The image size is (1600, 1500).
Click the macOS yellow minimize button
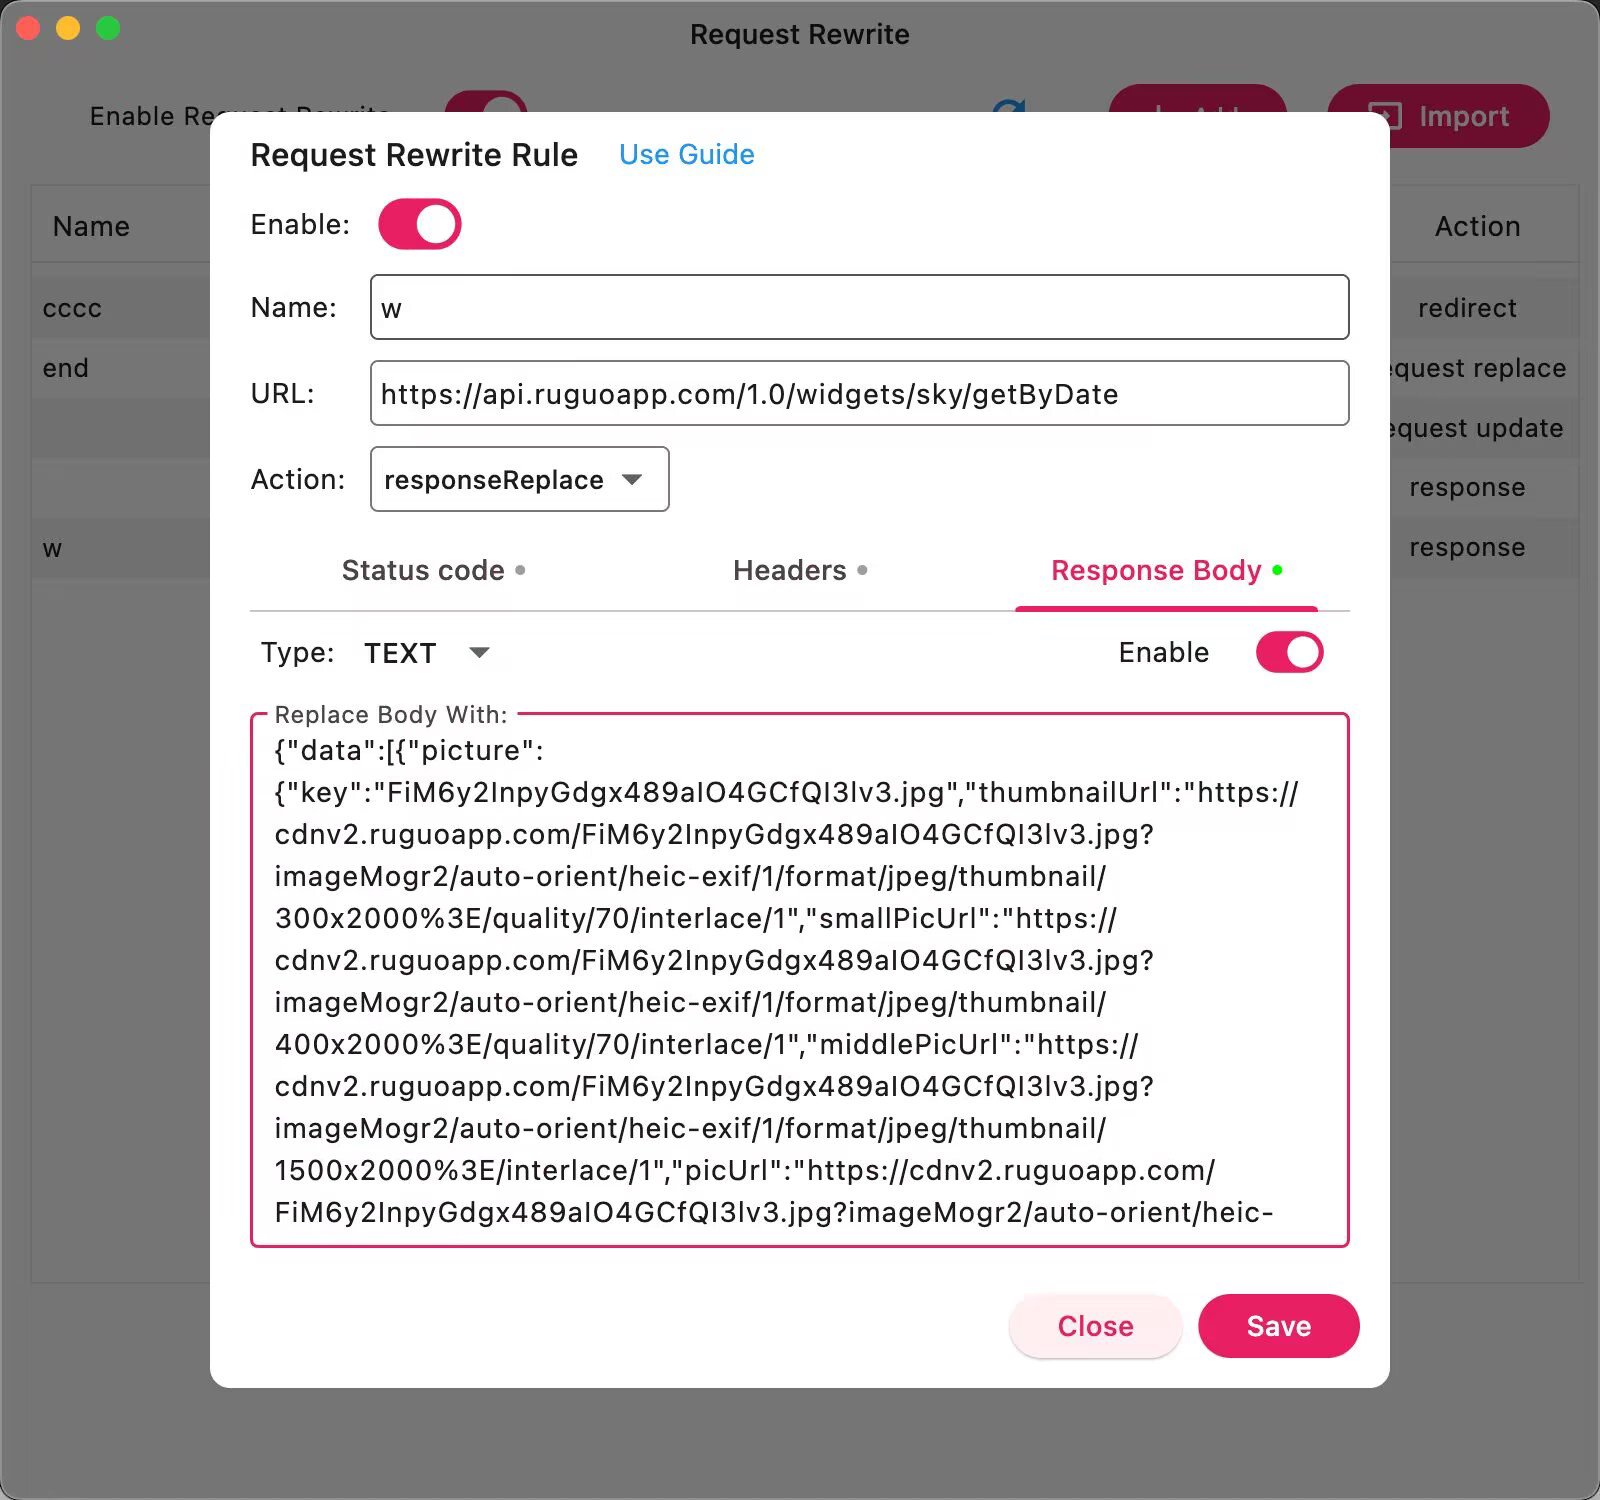(68, 29)
